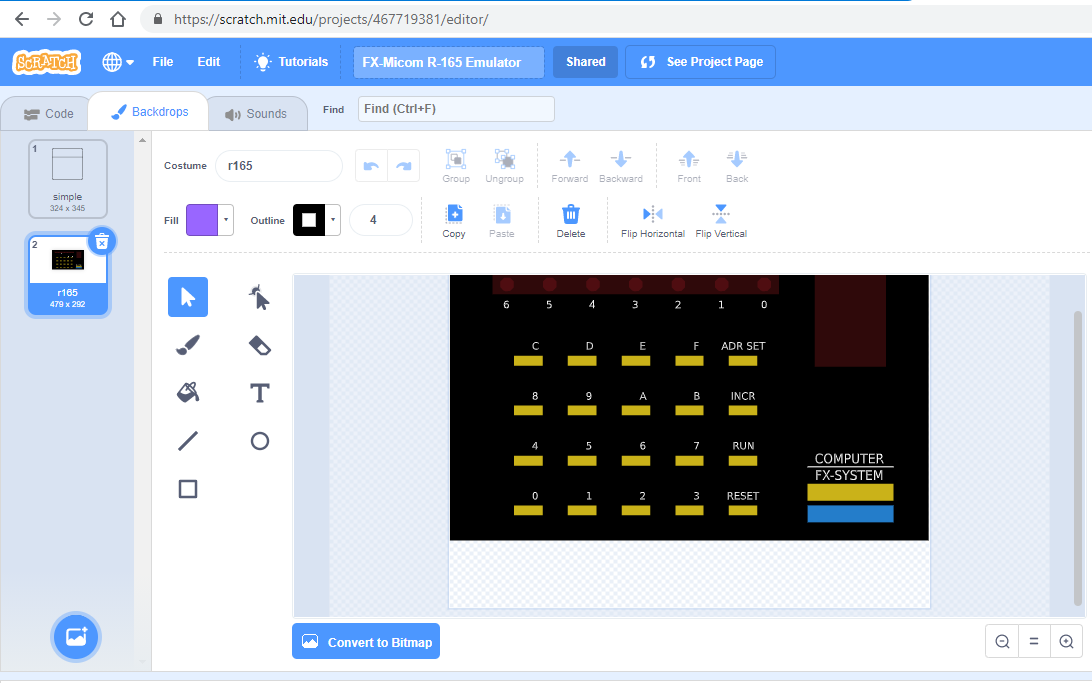Click the Undo arrow
The height and width of the screenshot is (683, 1092).
coord(371,166)
